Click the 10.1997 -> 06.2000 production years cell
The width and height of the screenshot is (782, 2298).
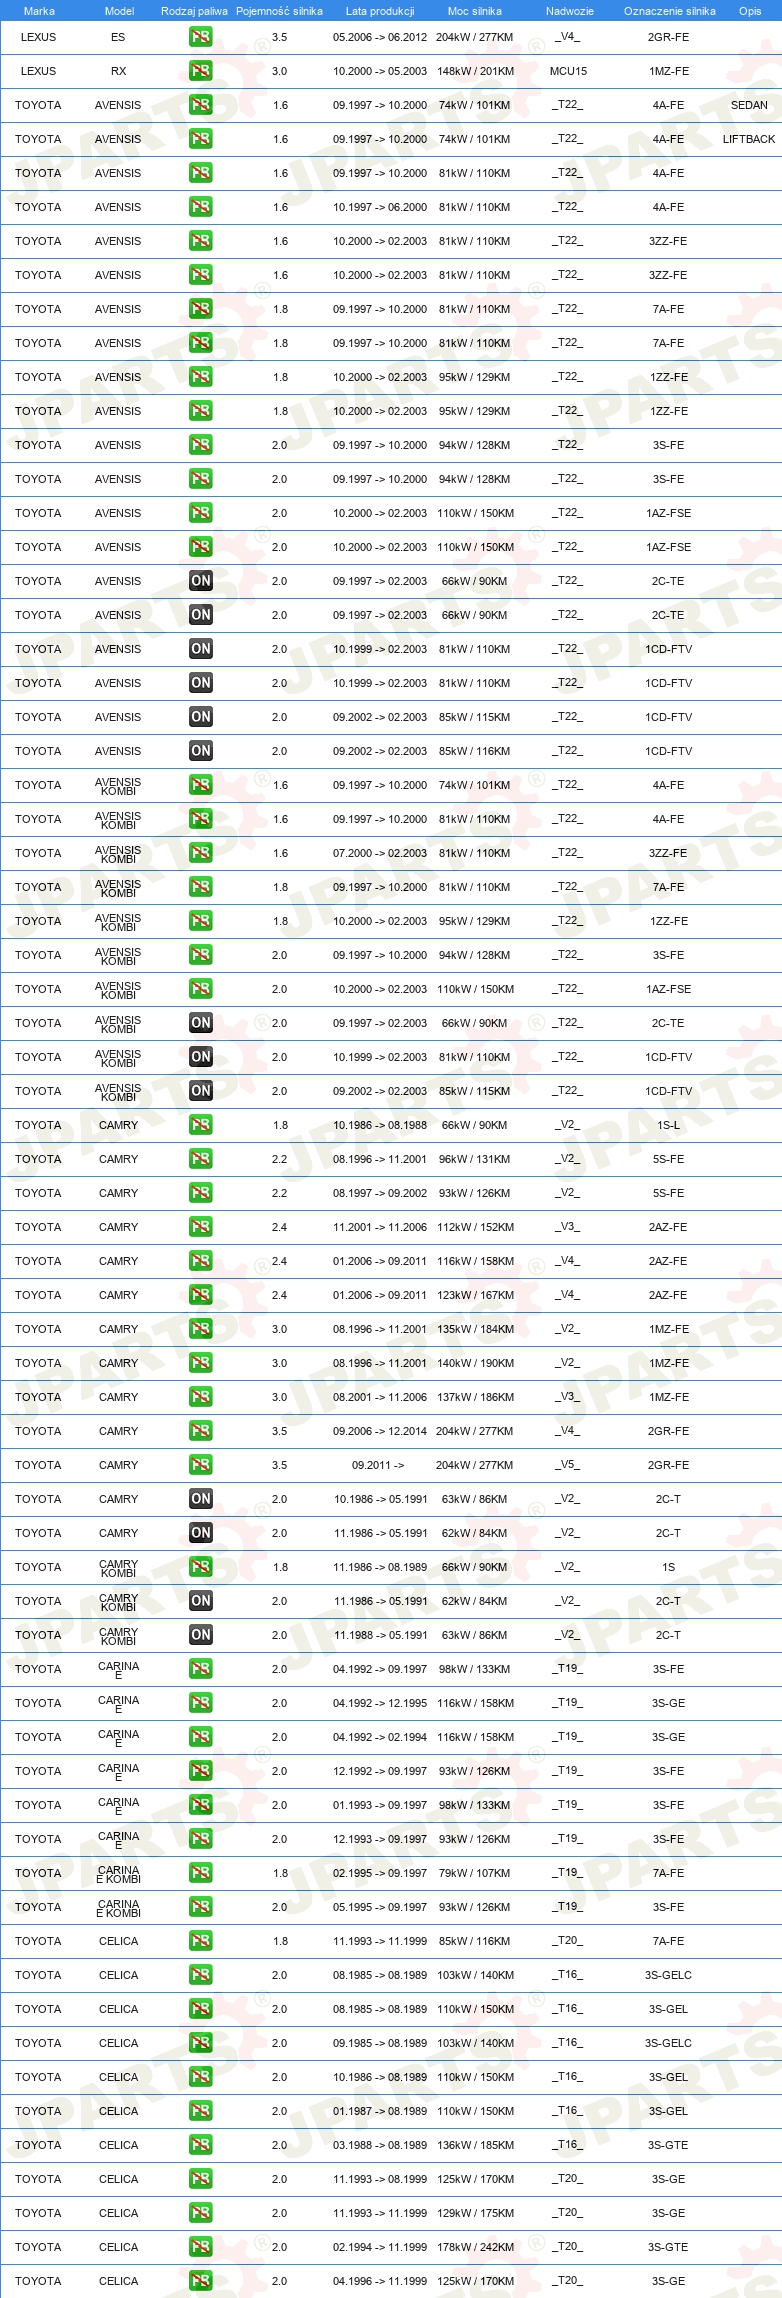pyautogui.click(x=380, y=207)
